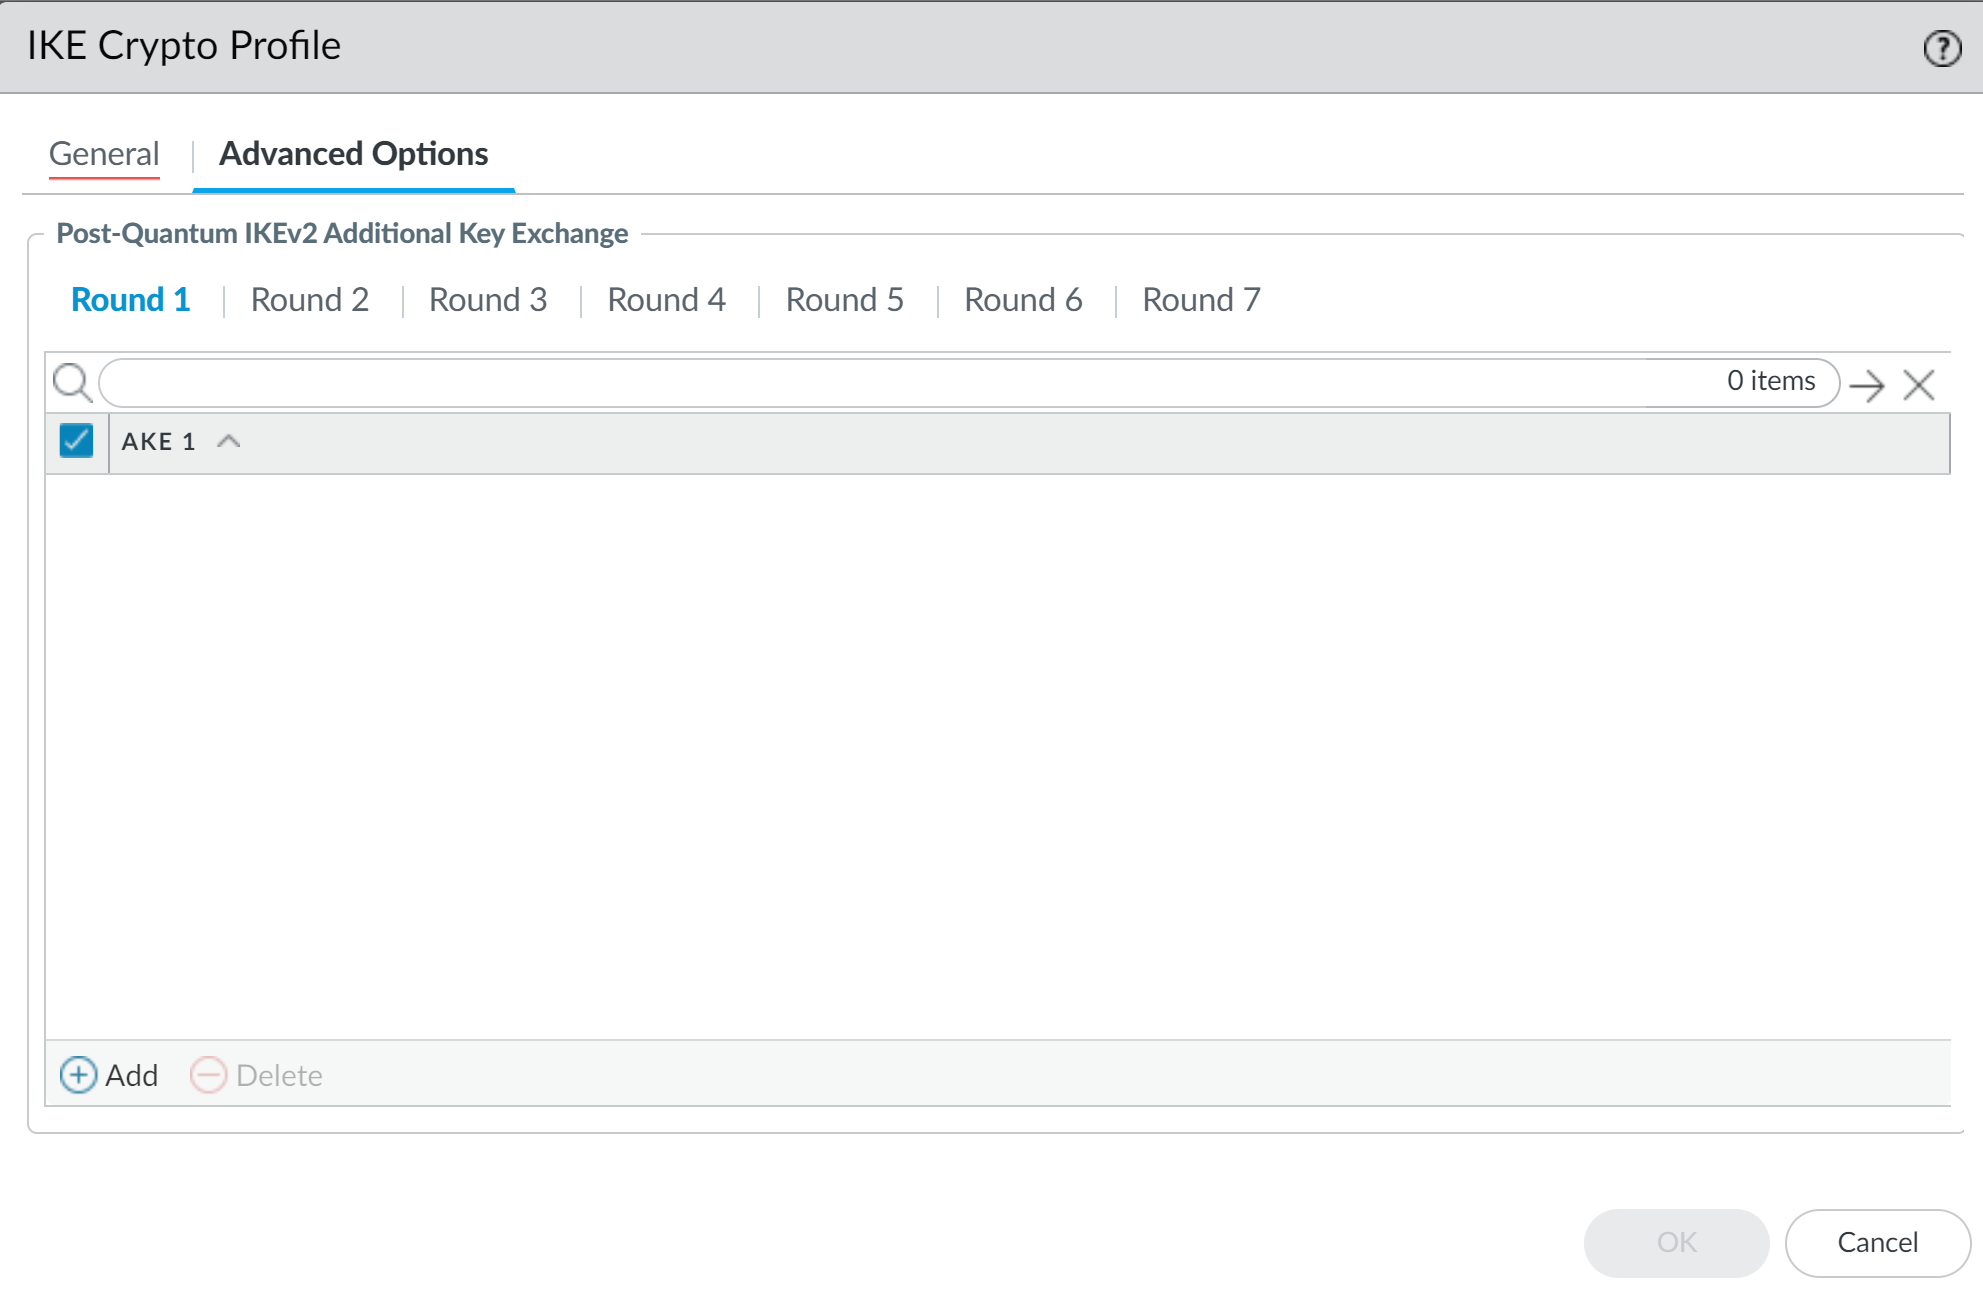Go to the Round 3 tab
The height and width of the screenshot is (1301, 1983).
(488, 300)
